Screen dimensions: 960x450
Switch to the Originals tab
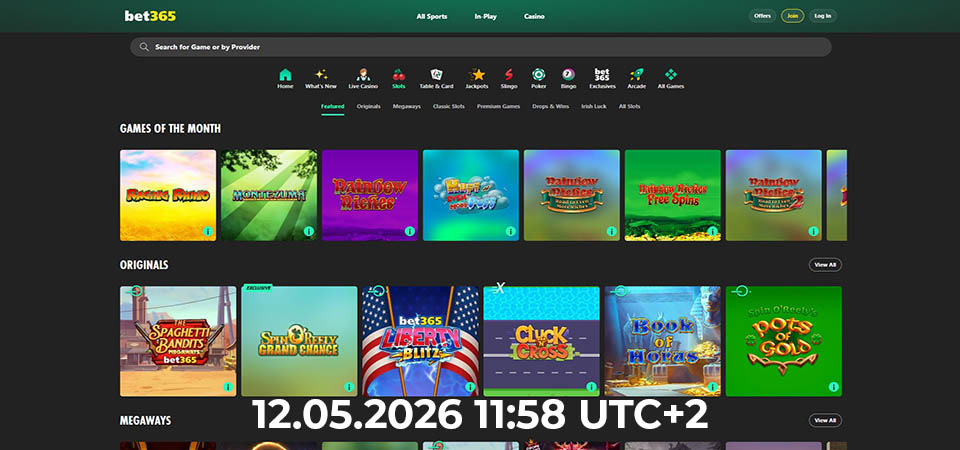click(369, 107)
